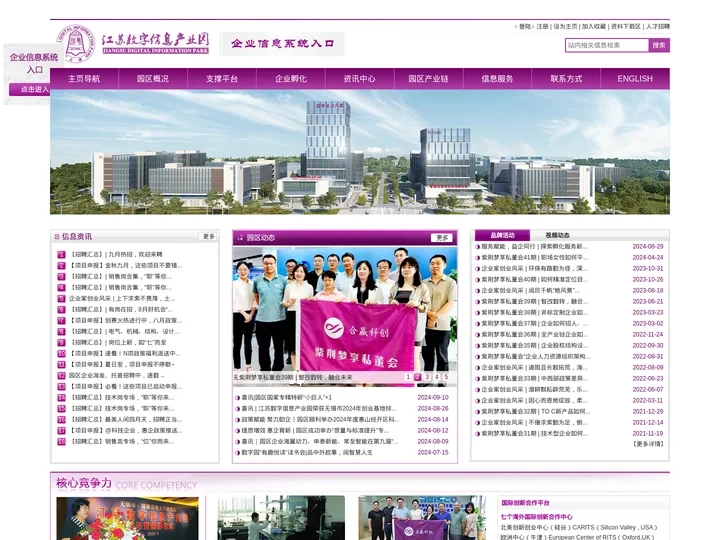The image size is (720, 540).
Task: Click the park buildings hero banner image
Action: click(360, 152)
